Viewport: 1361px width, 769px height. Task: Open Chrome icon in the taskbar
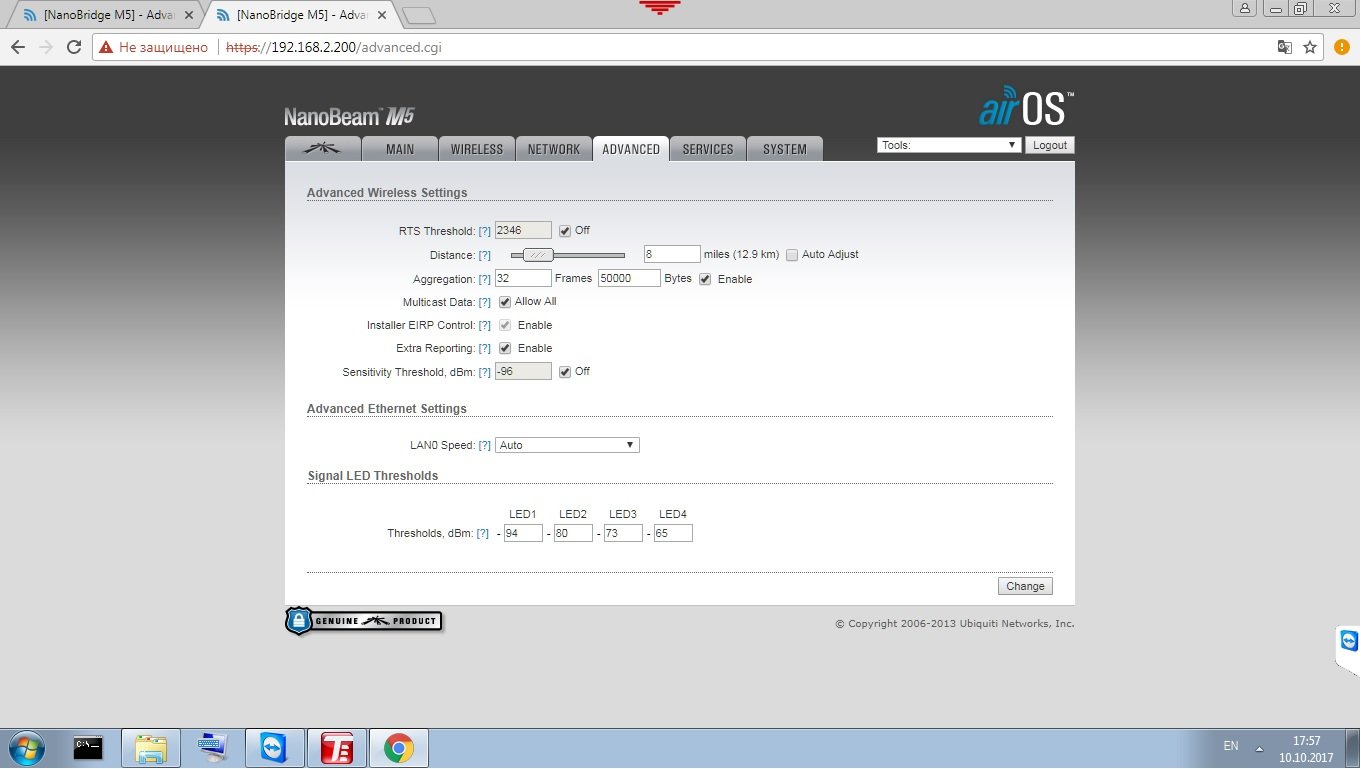[398, 747]
